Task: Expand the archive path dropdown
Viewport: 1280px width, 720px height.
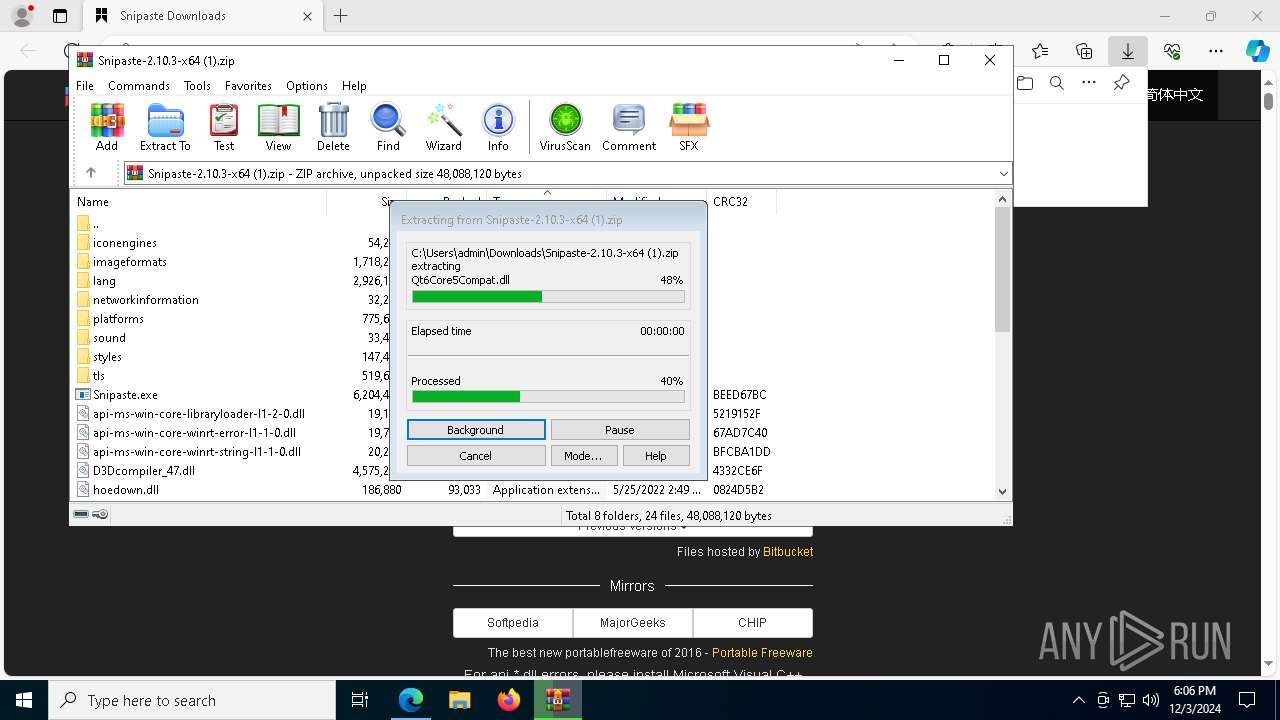Action: point(1003,174)
